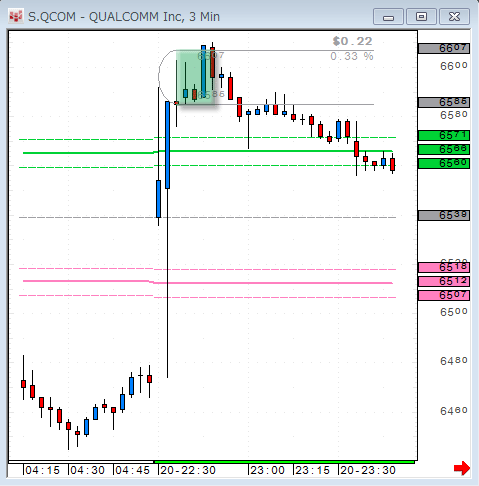
Task: Click the 20-22:30 time axis label
Action: click(188, 470)
